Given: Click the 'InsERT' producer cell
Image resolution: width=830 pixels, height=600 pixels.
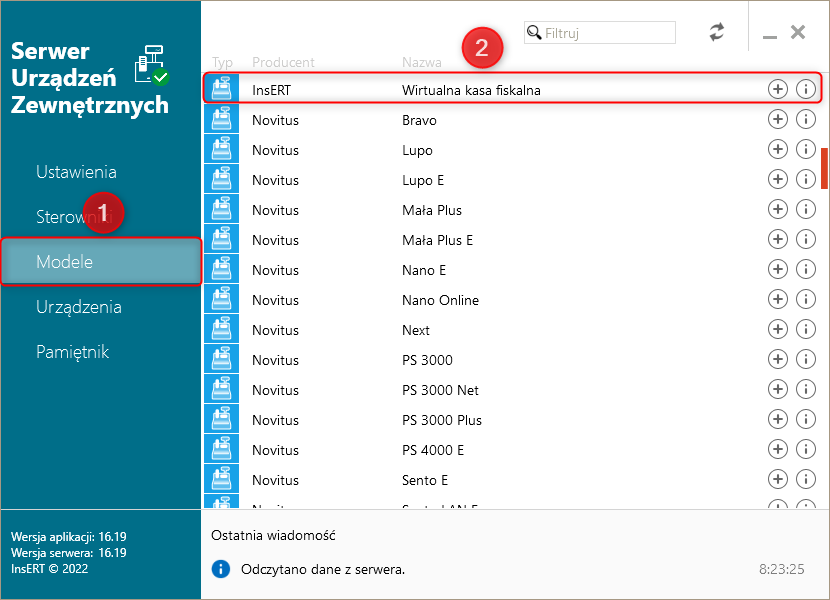Looking at the screenshot, I should [272, 90].
